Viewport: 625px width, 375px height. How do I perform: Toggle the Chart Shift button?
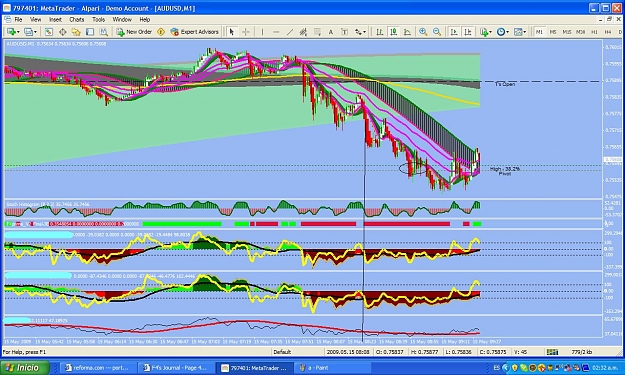click(468, 32)
